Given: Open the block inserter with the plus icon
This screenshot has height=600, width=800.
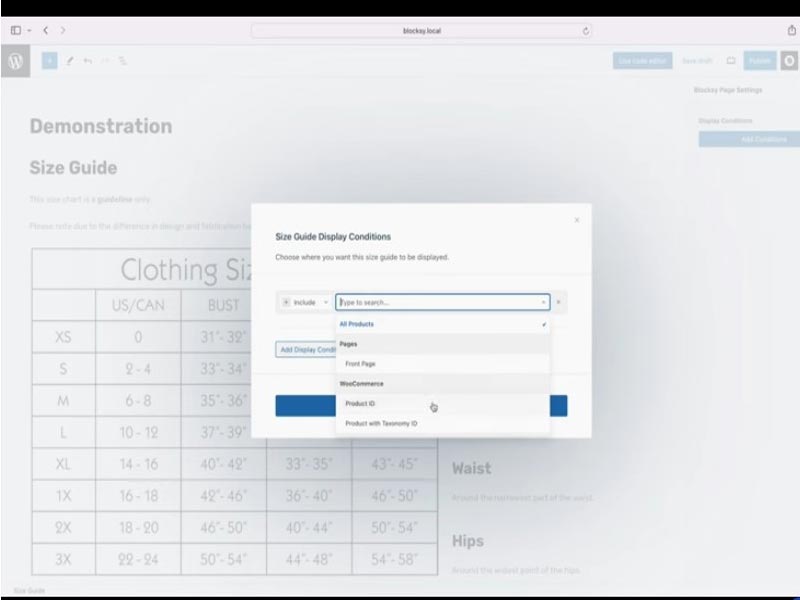Looking at the screenshot, I should pos(49,60).
